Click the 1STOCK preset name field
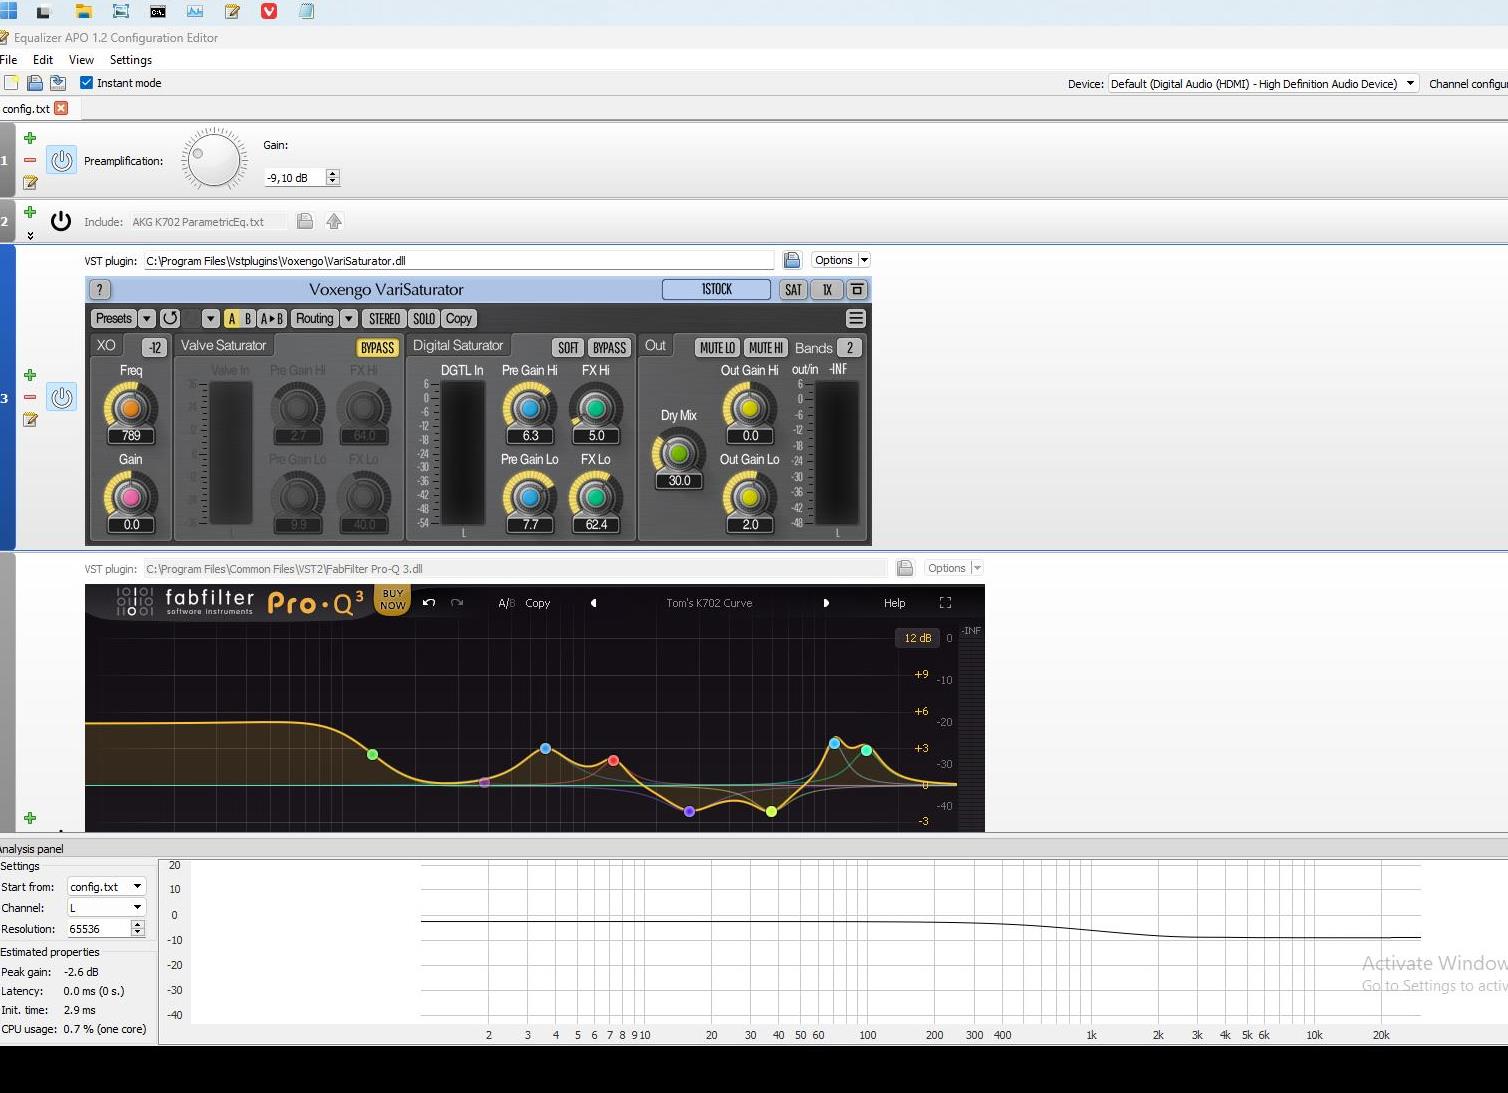1508x1093 pixels. point(716,289)
